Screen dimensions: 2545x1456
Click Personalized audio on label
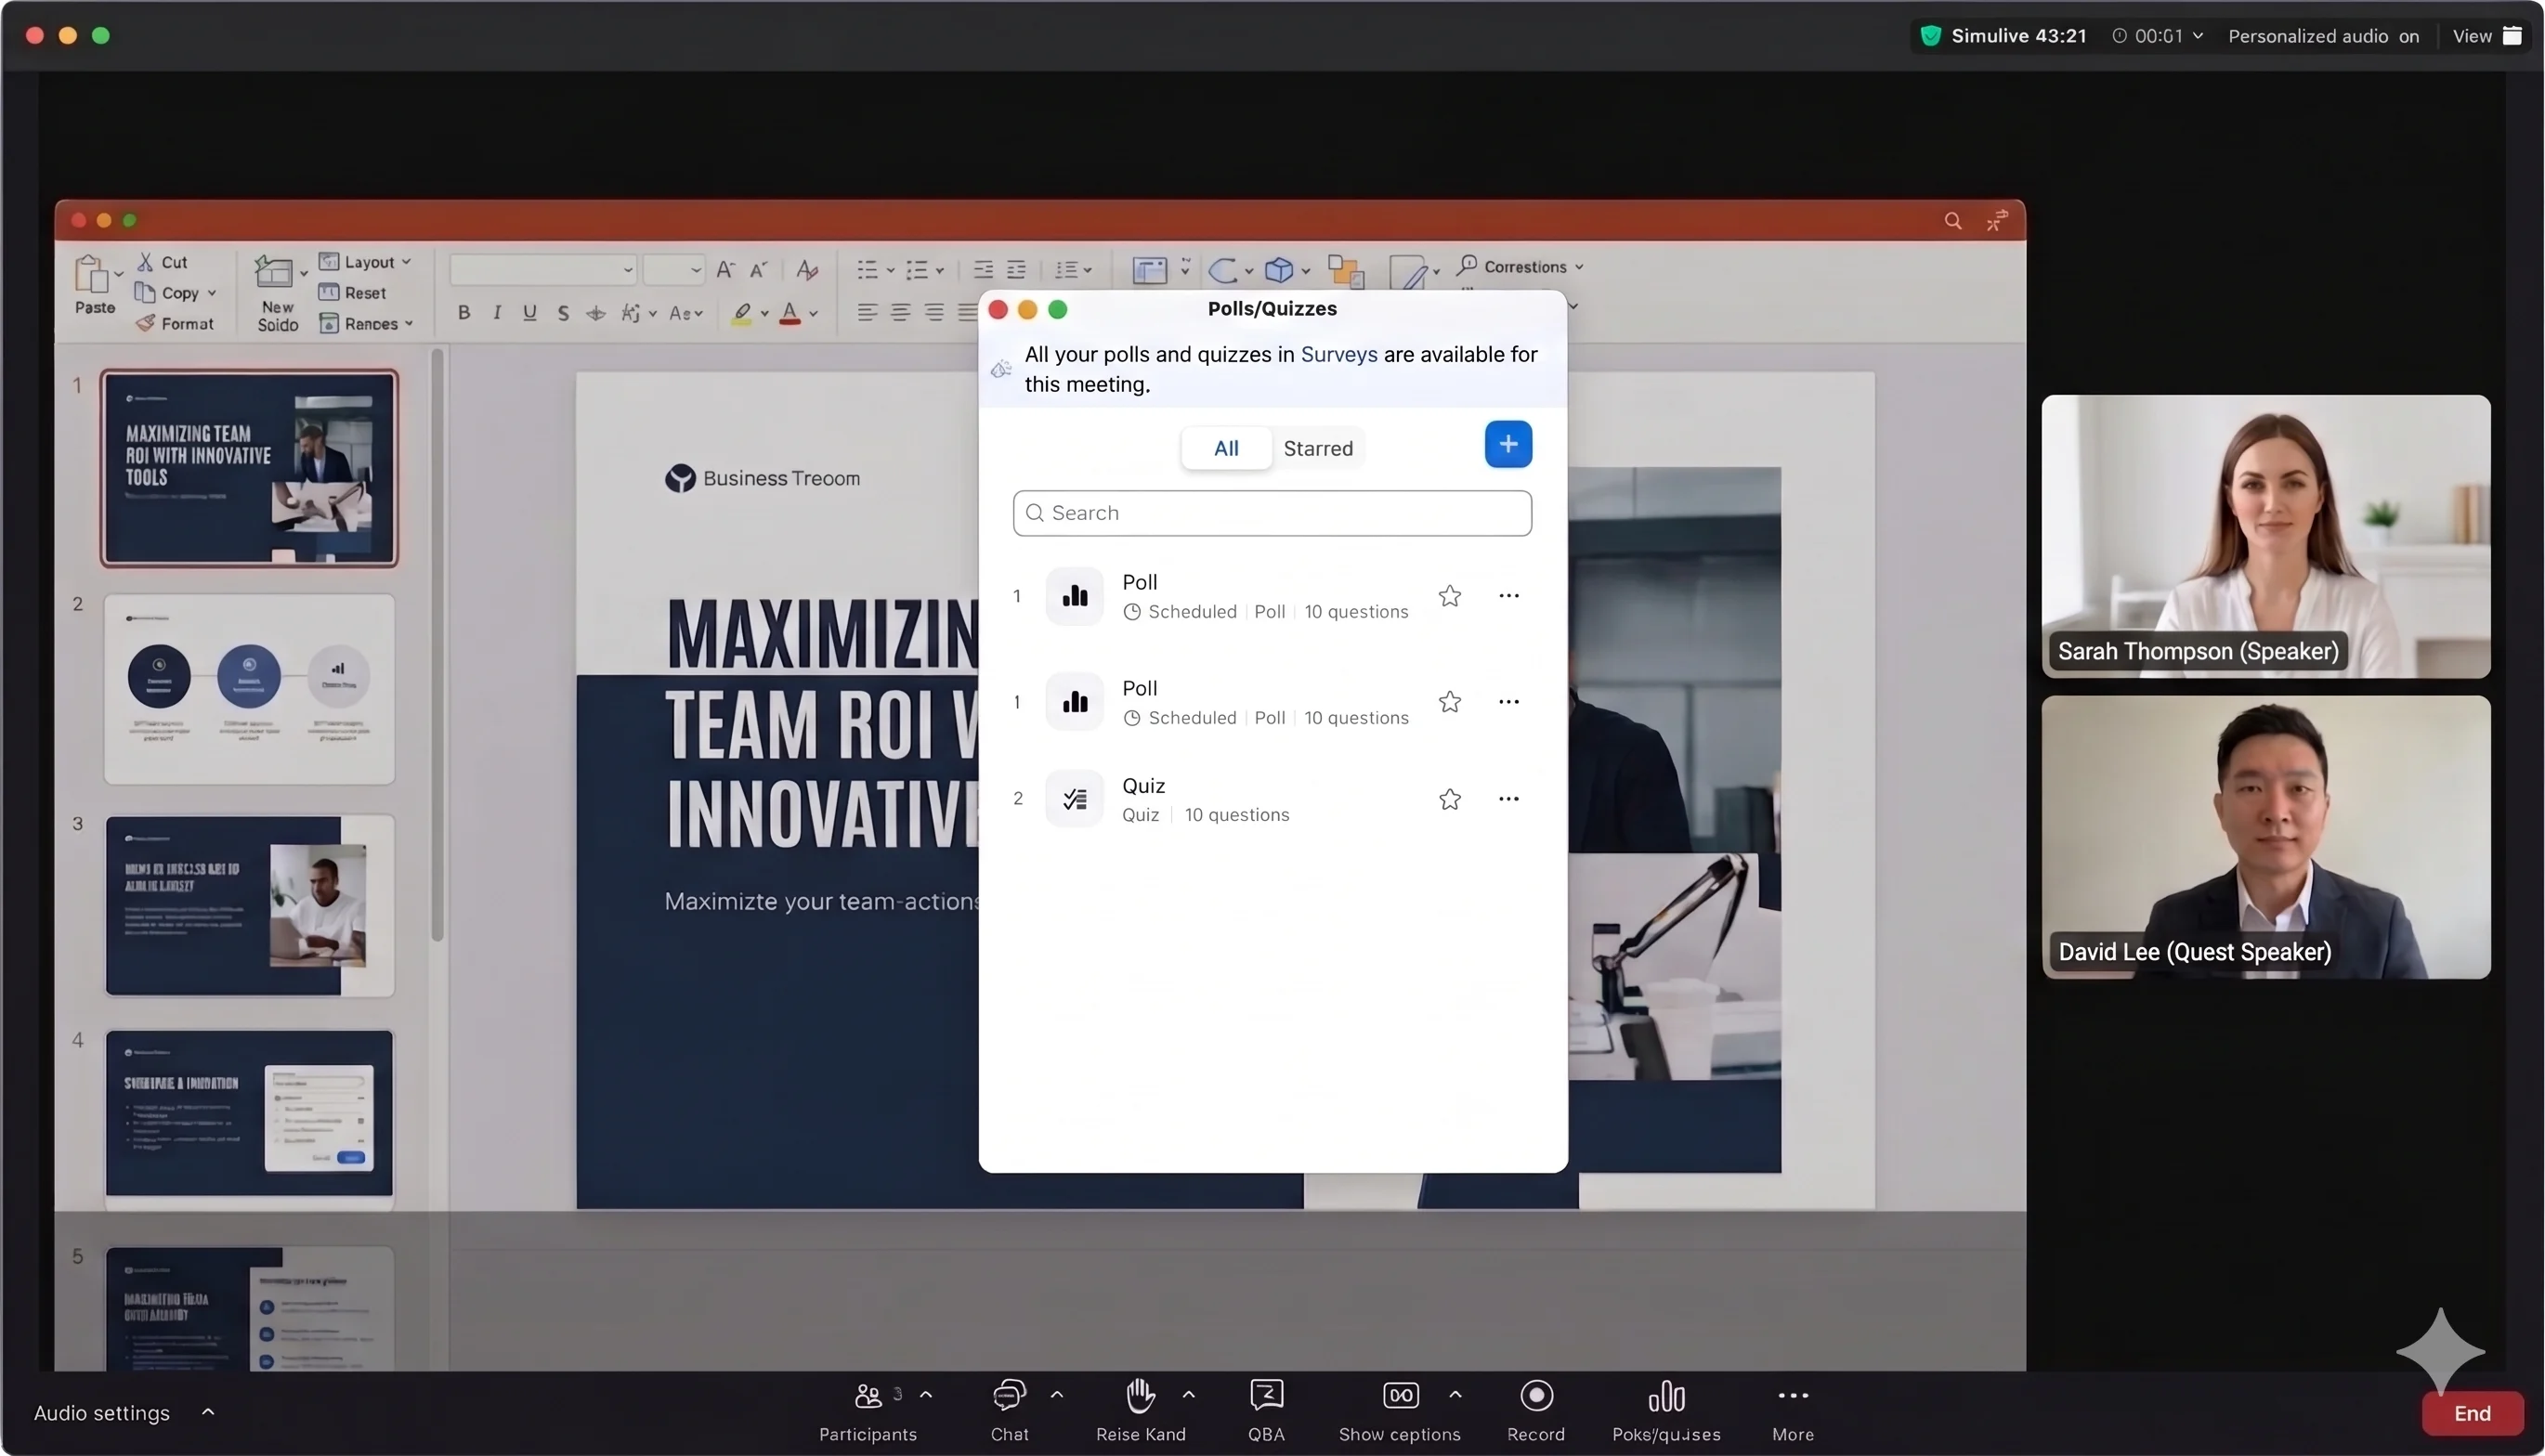[2323, 36]
